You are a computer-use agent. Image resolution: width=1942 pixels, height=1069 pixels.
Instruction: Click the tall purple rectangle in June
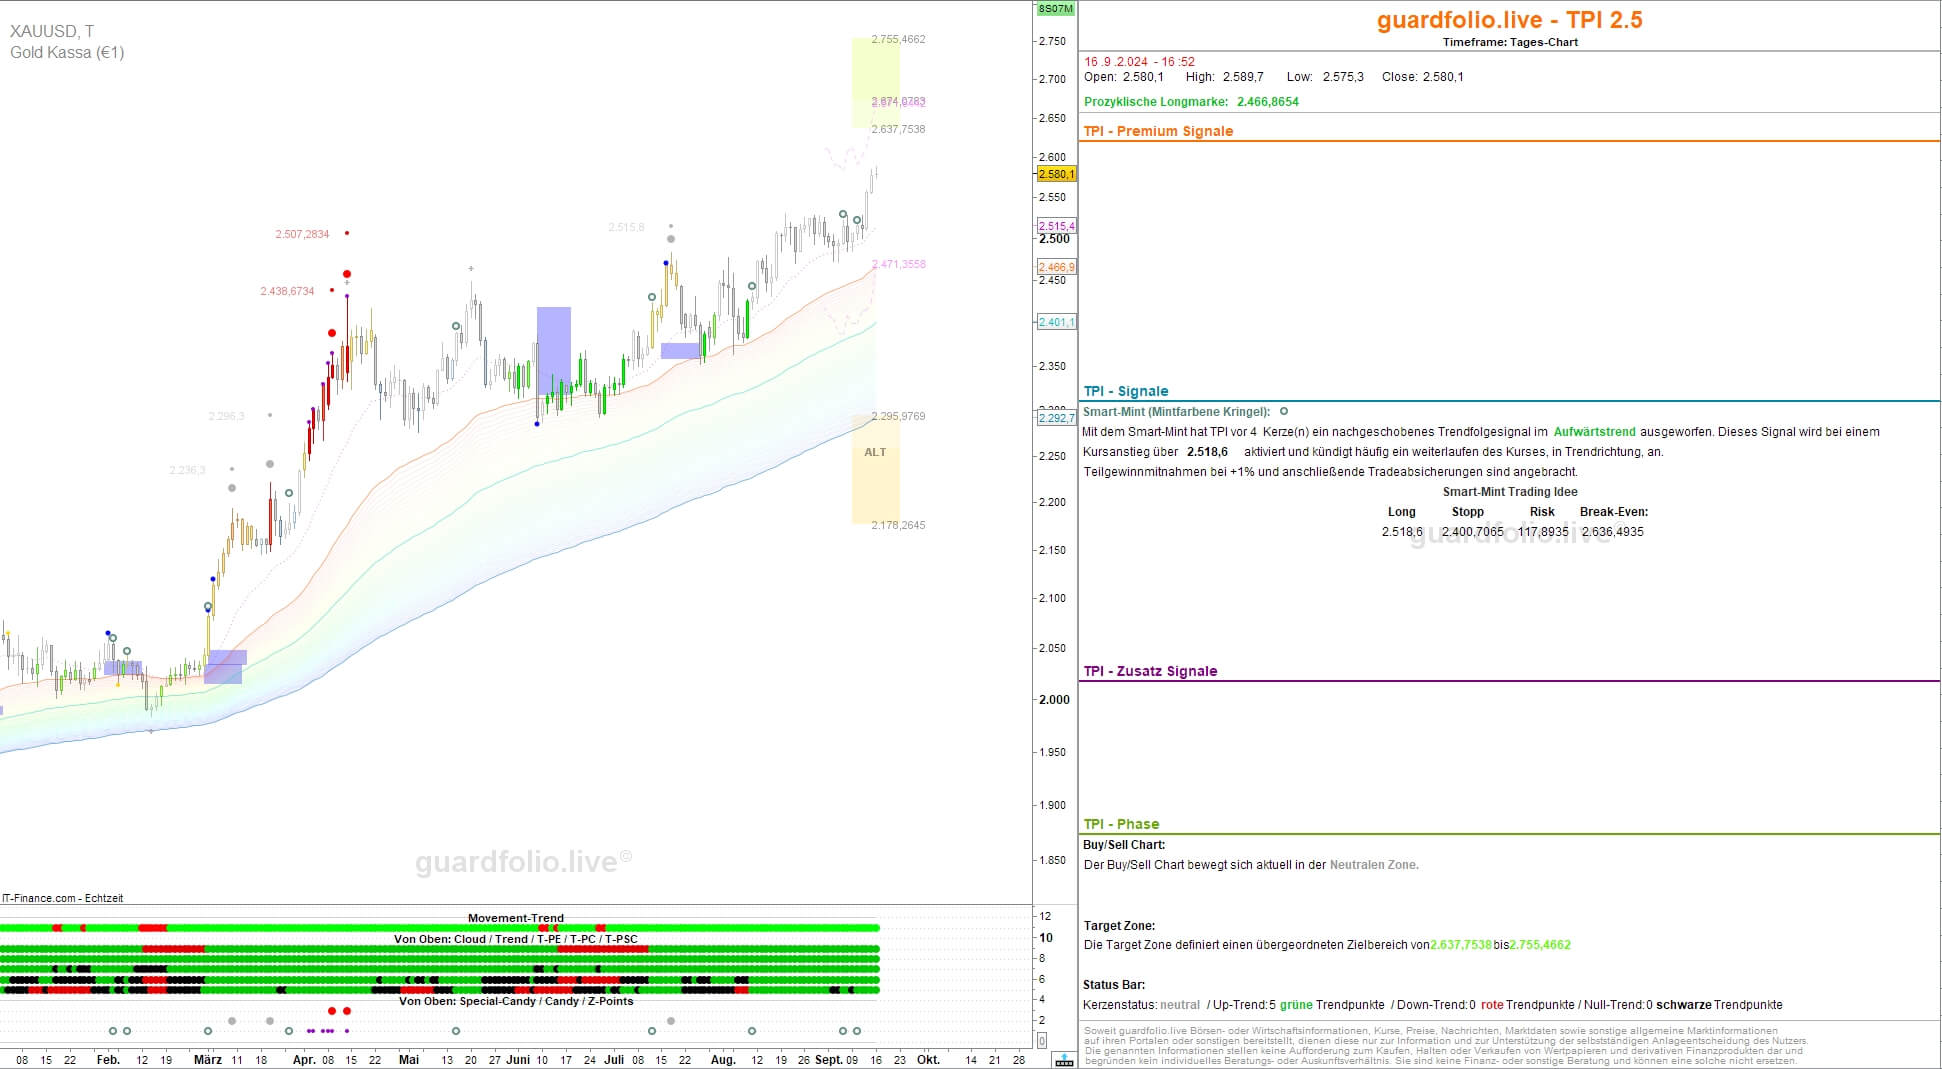[554, 351]
